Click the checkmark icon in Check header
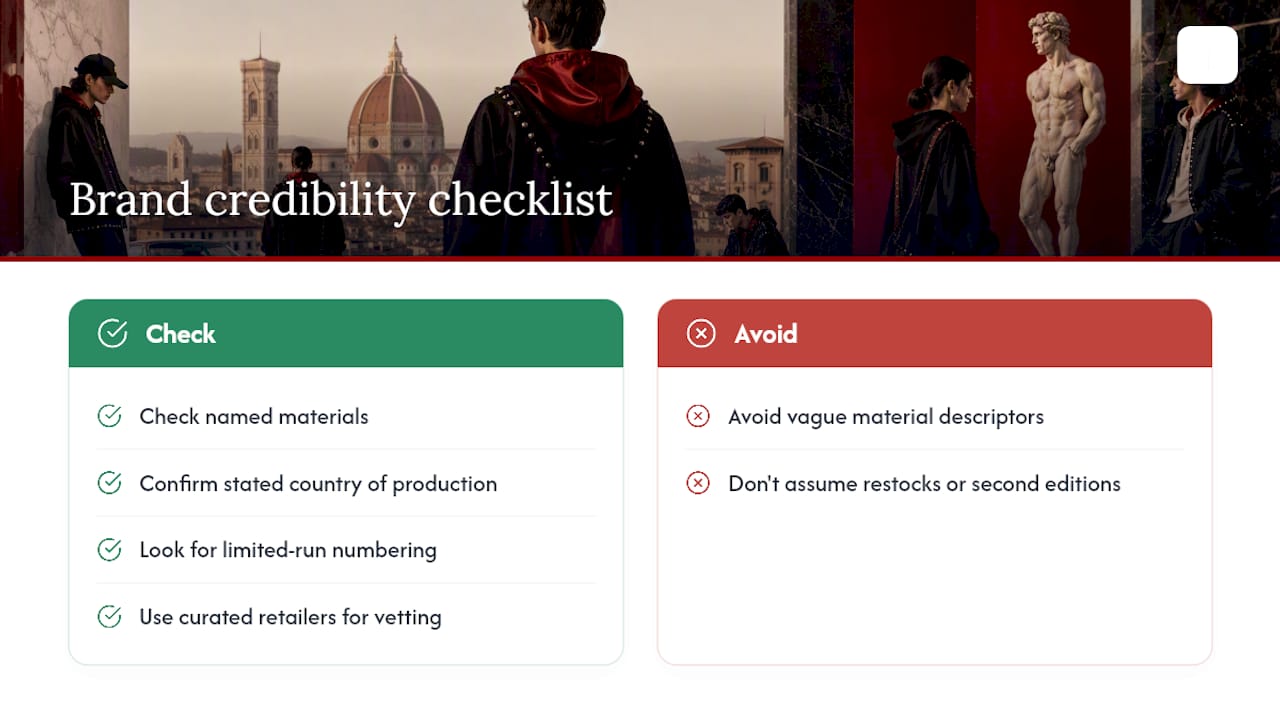Screen dimensions: 1280x720 point(112,334)
